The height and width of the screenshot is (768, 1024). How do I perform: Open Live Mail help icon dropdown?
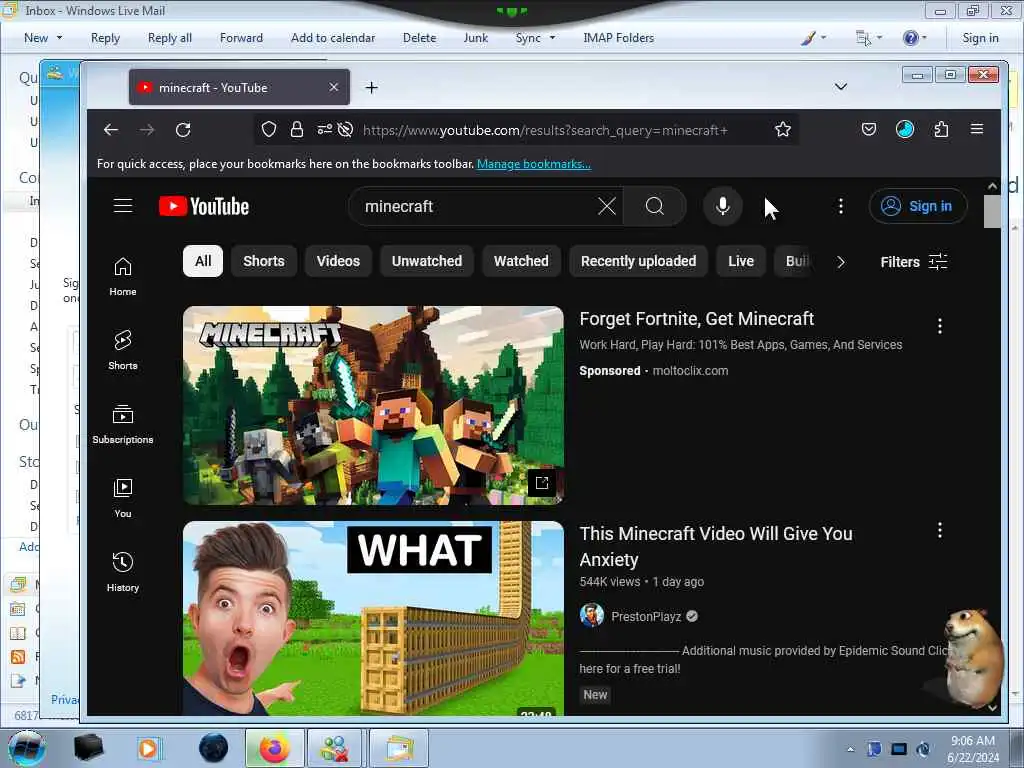click(x=914, y=38)
